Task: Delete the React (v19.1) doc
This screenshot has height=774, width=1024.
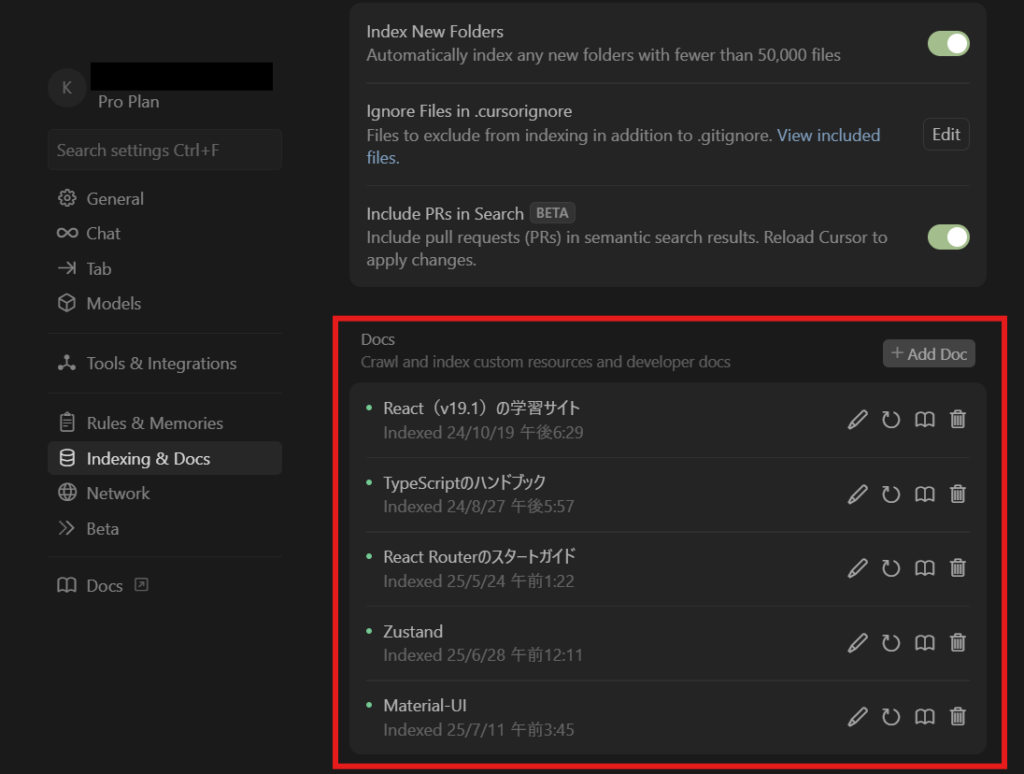Action: pos(958,419)
